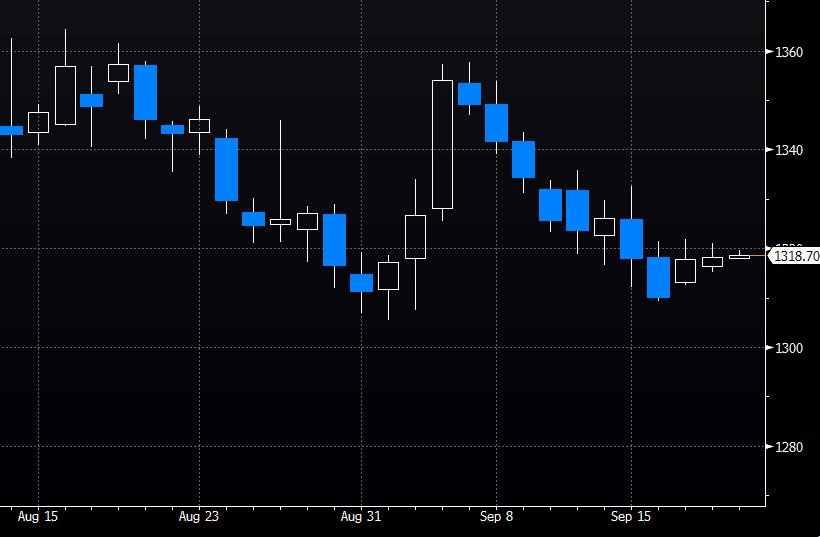Click the 1300 price axis label
820x537 pixels.
(x=788, y=347)
